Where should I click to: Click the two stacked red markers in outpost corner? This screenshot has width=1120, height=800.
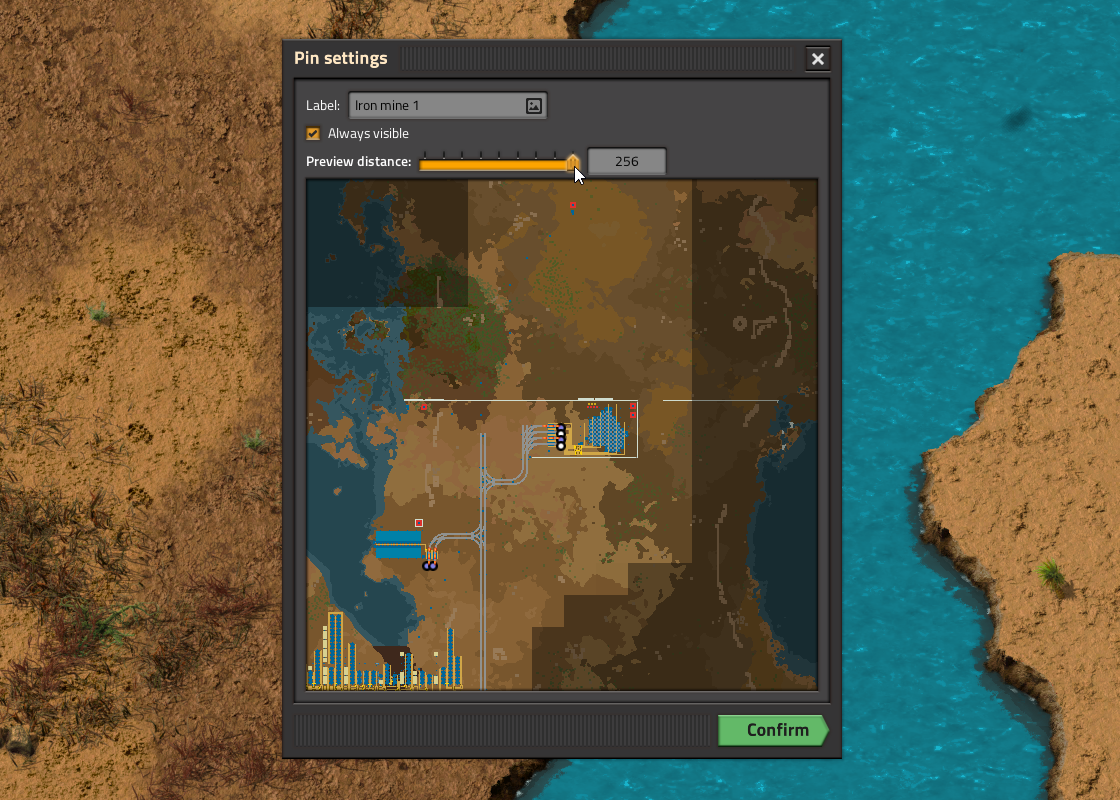pyautogui.click(x=632, y=410)
